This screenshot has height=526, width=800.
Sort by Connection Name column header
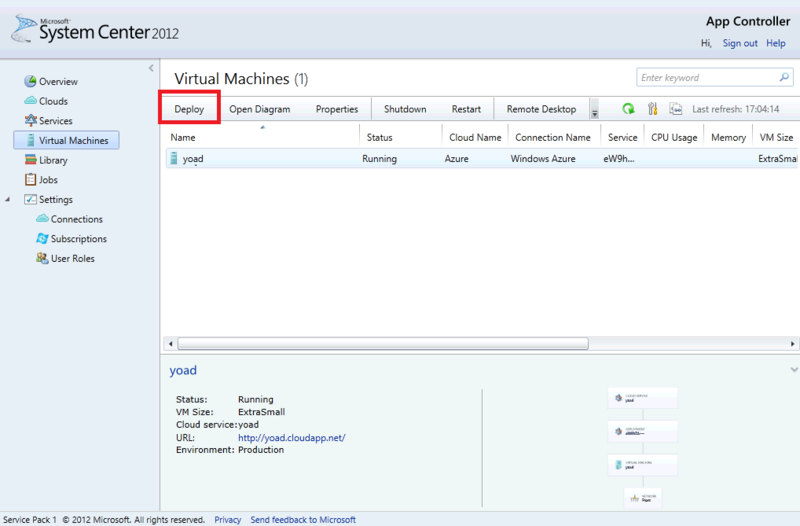[553, 137]
